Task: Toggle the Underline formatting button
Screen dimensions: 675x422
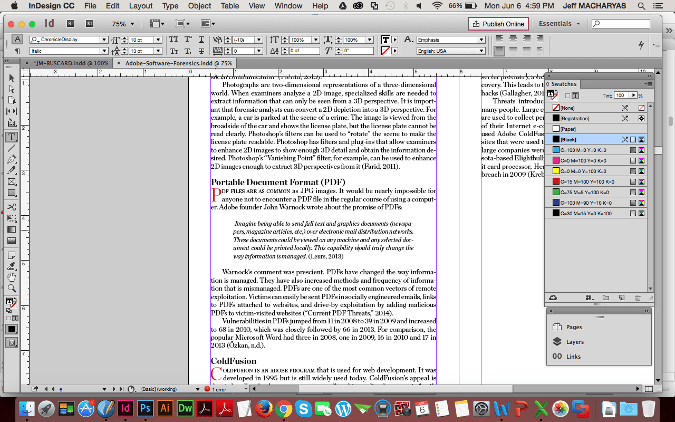Action: tap(203, 39)
